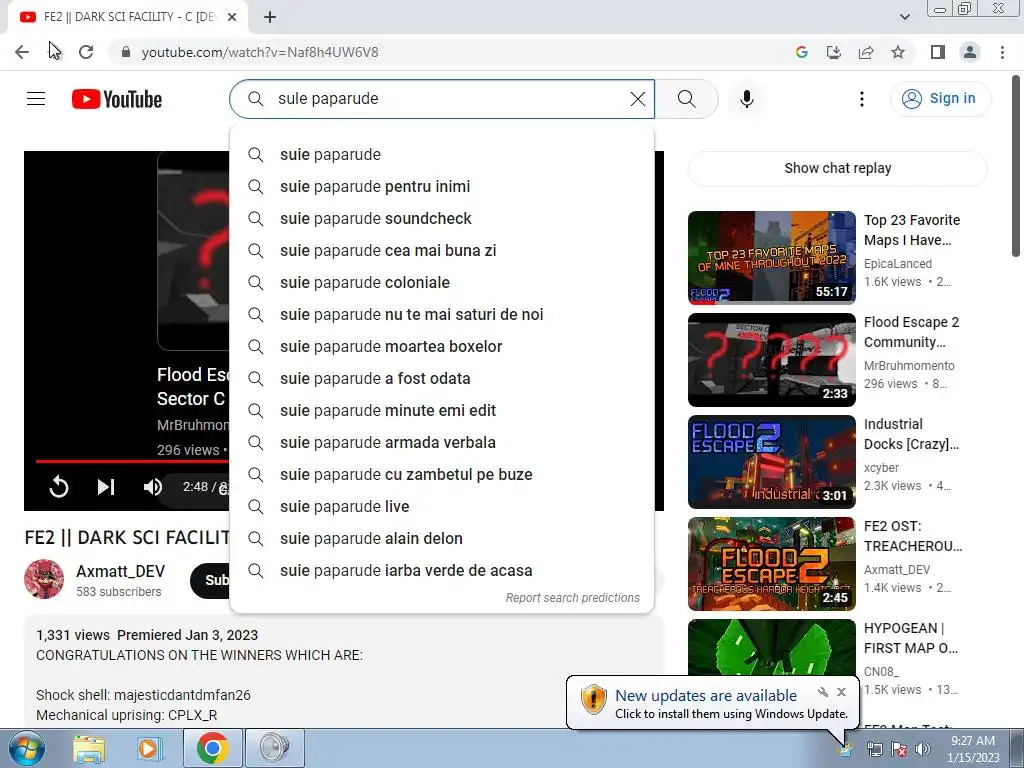Click the Sign in button
Image resolution: width=1024 pixels, height=768 pixels.
940,99
